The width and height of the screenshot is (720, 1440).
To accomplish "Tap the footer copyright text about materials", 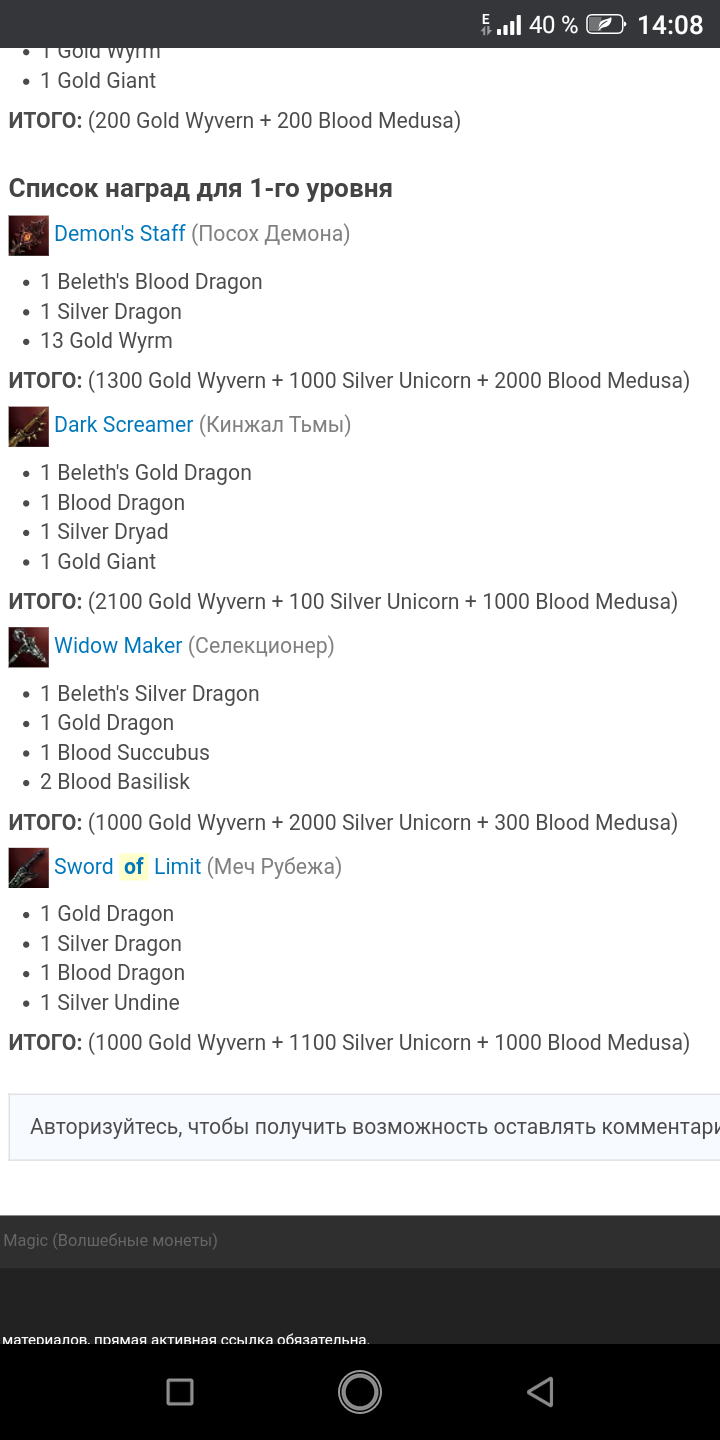I will tap(186, 1339).
